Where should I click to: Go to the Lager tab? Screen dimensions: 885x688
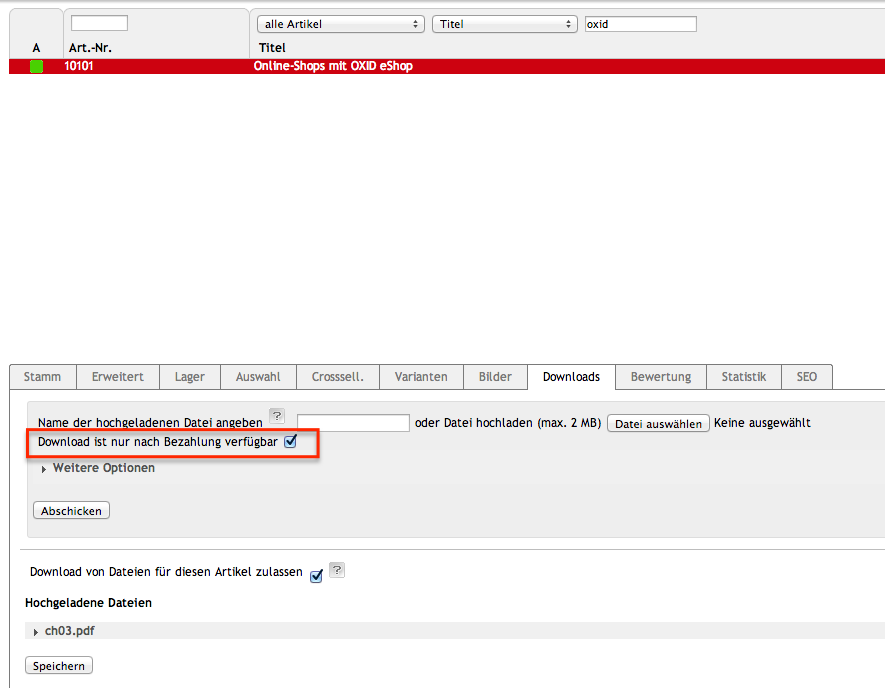[189, 377]
